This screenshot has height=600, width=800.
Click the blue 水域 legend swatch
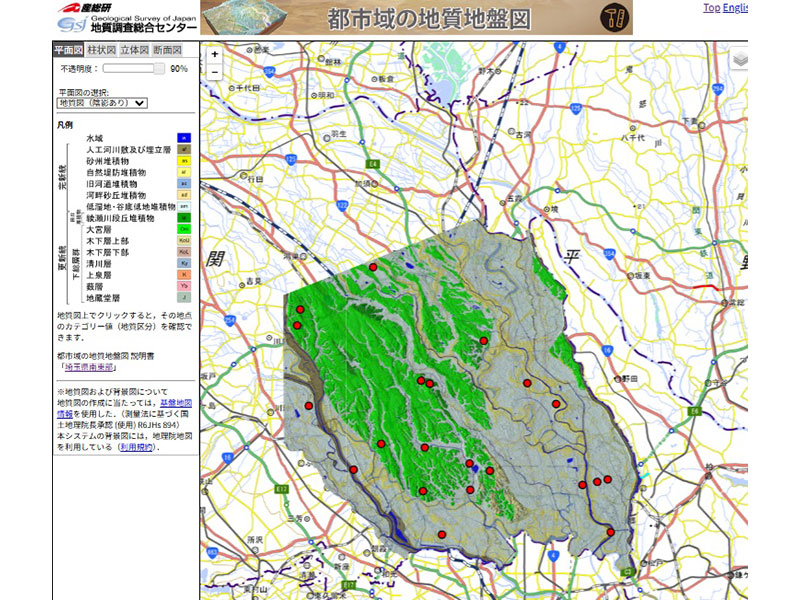pyautogui.click(x=184, y=138)
